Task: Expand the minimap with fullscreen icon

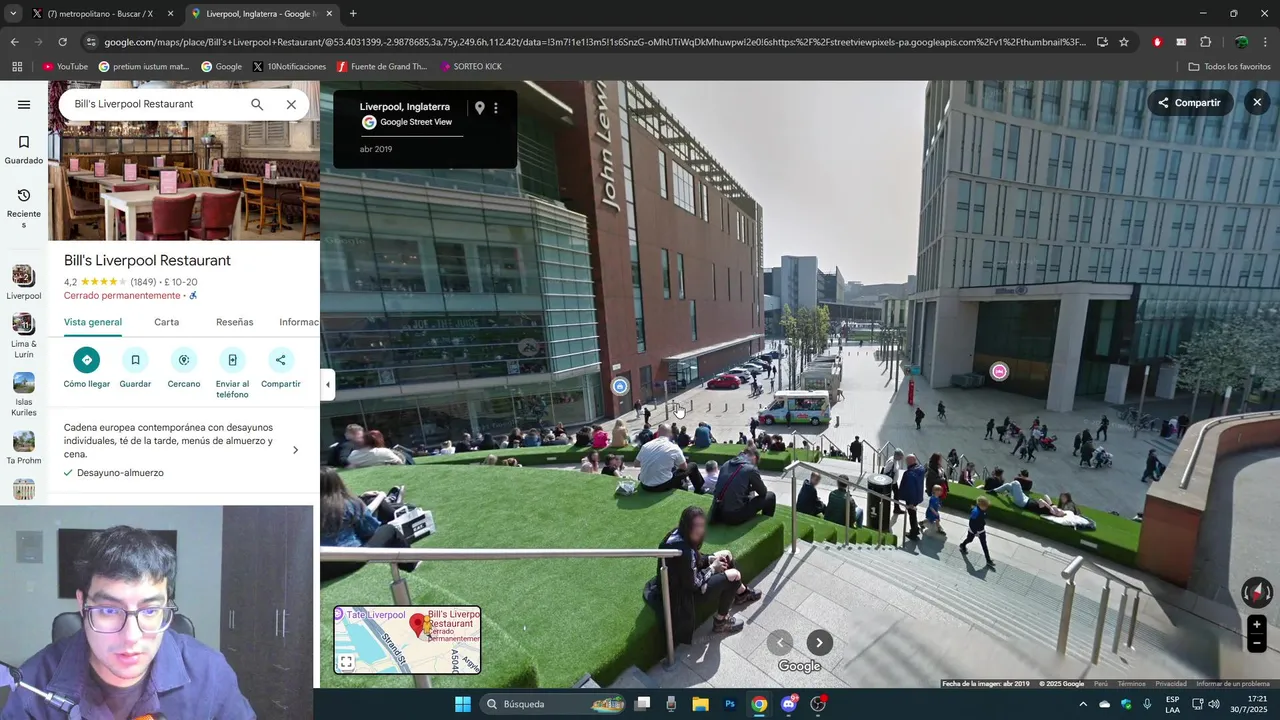Action: pos(346,662)
